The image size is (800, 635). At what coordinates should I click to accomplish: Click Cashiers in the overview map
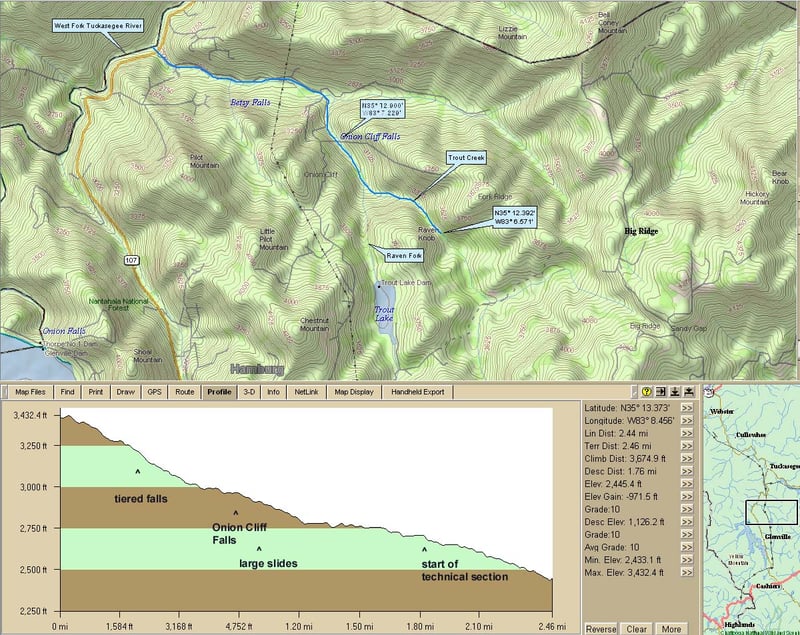[768, 586]
